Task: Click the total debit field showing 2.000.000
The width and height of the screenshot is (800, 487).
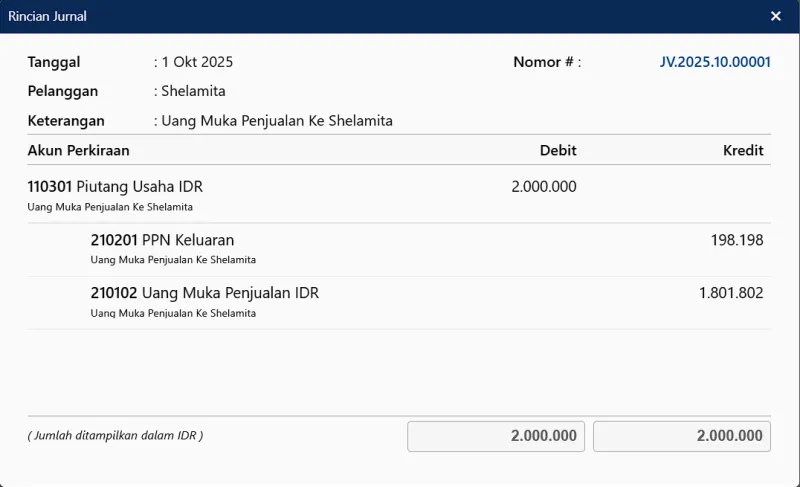Action: point(496,436)
